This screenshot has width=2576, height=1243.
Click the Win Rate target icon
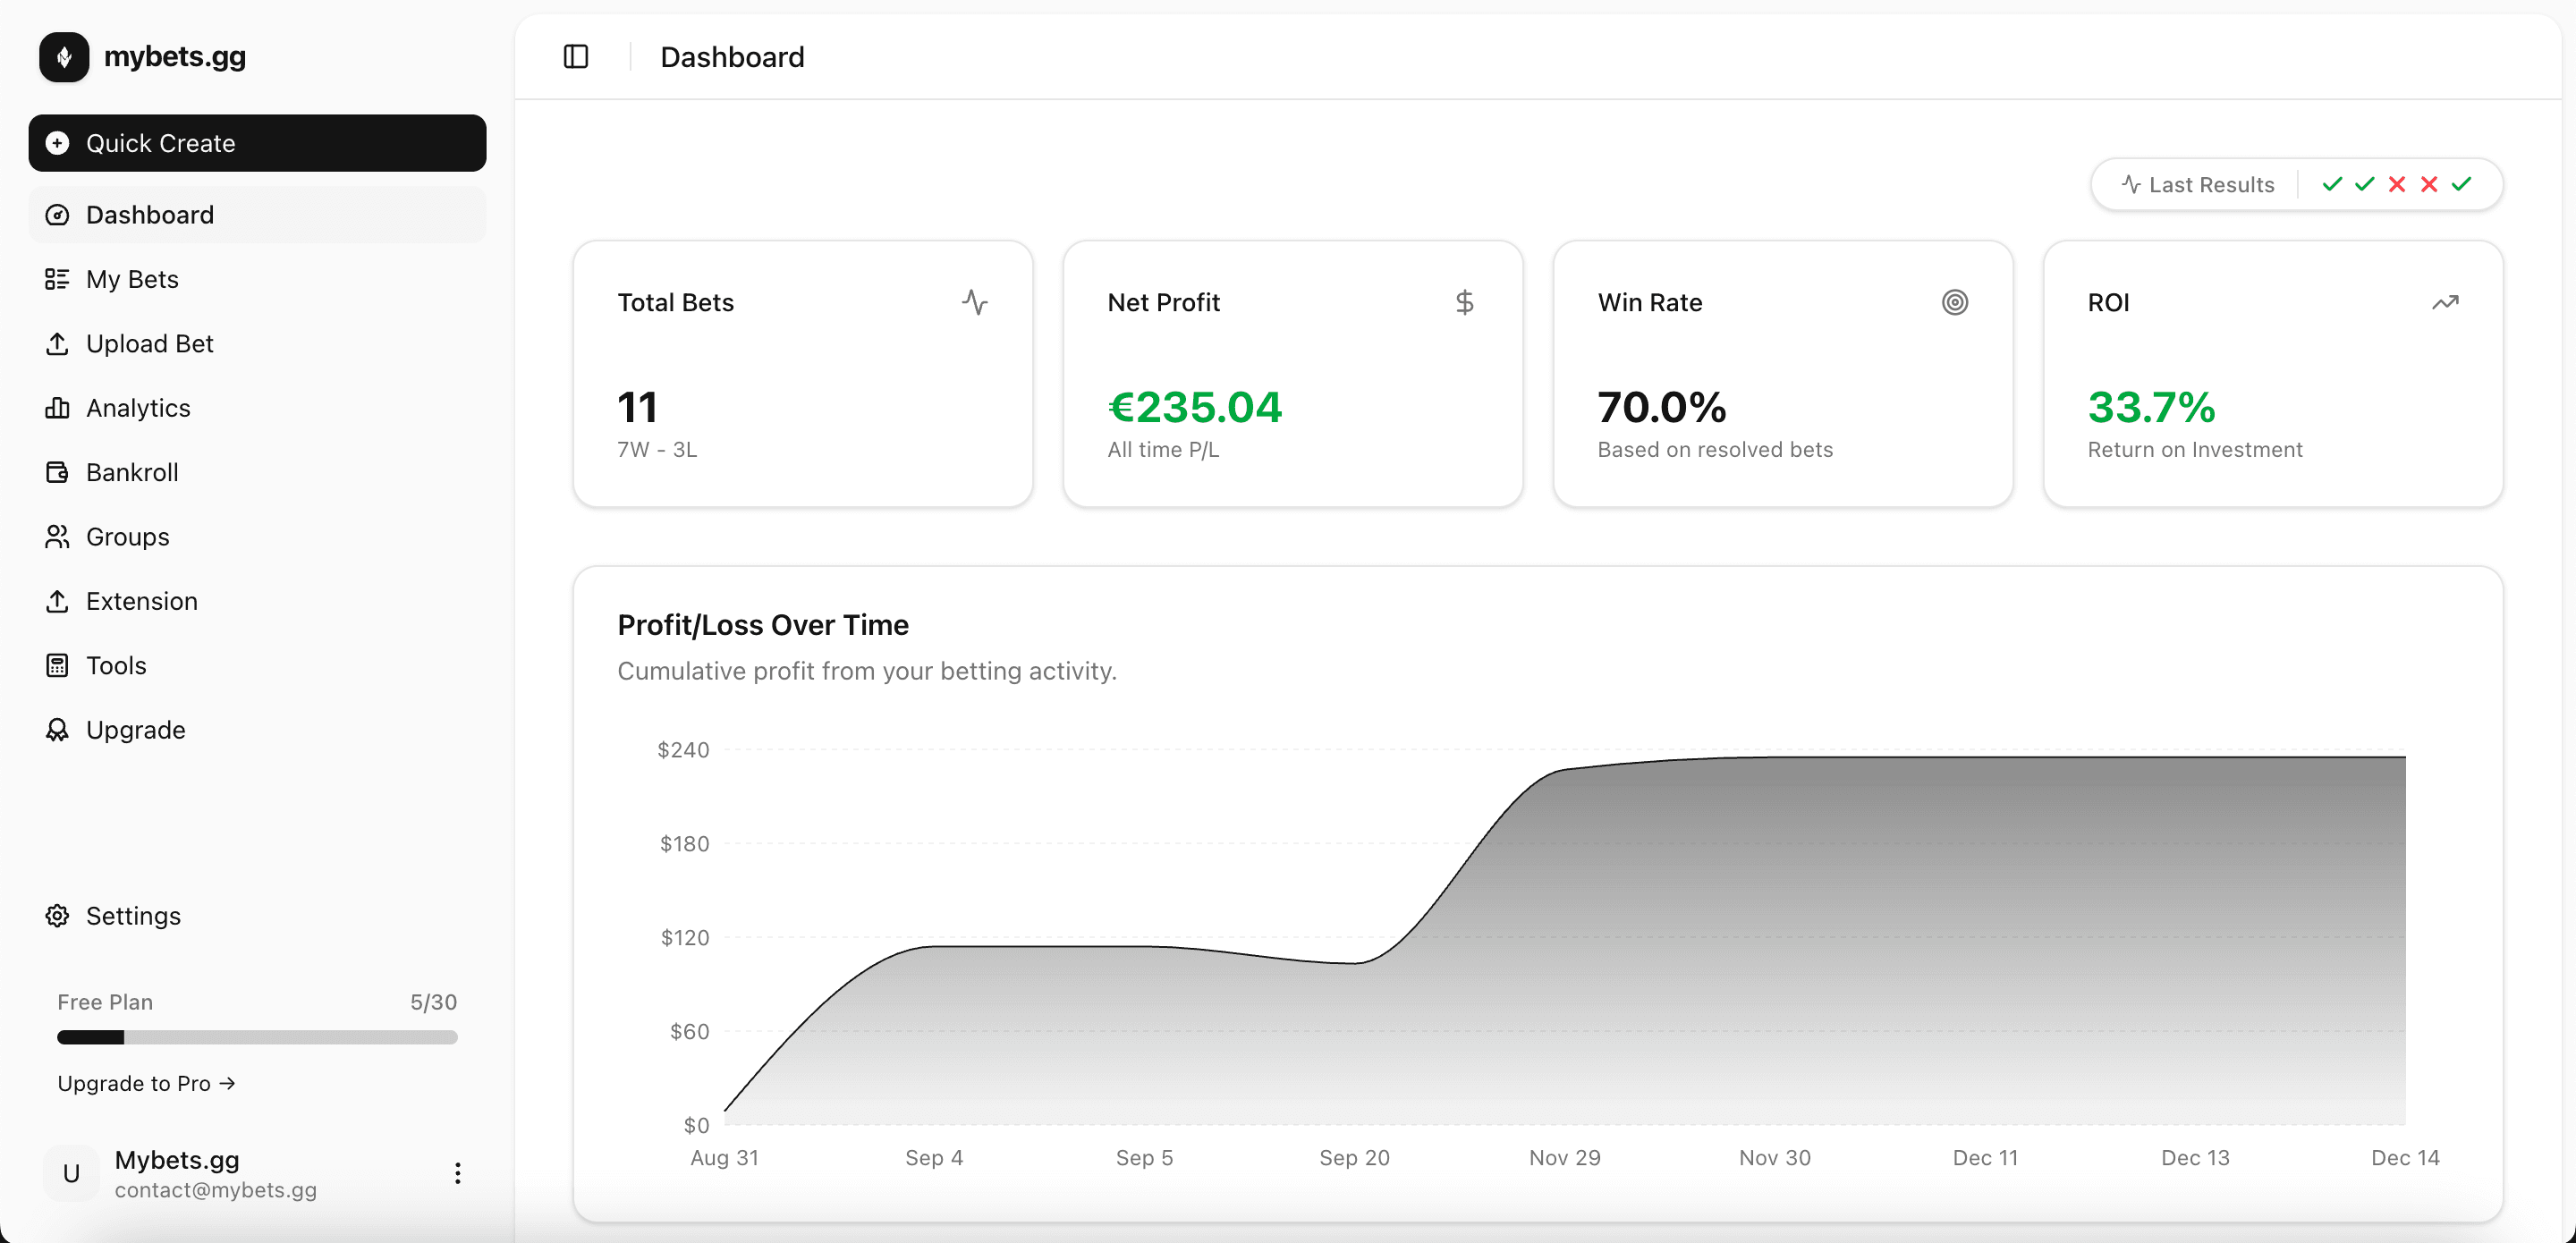click(x=1954, y=302)
